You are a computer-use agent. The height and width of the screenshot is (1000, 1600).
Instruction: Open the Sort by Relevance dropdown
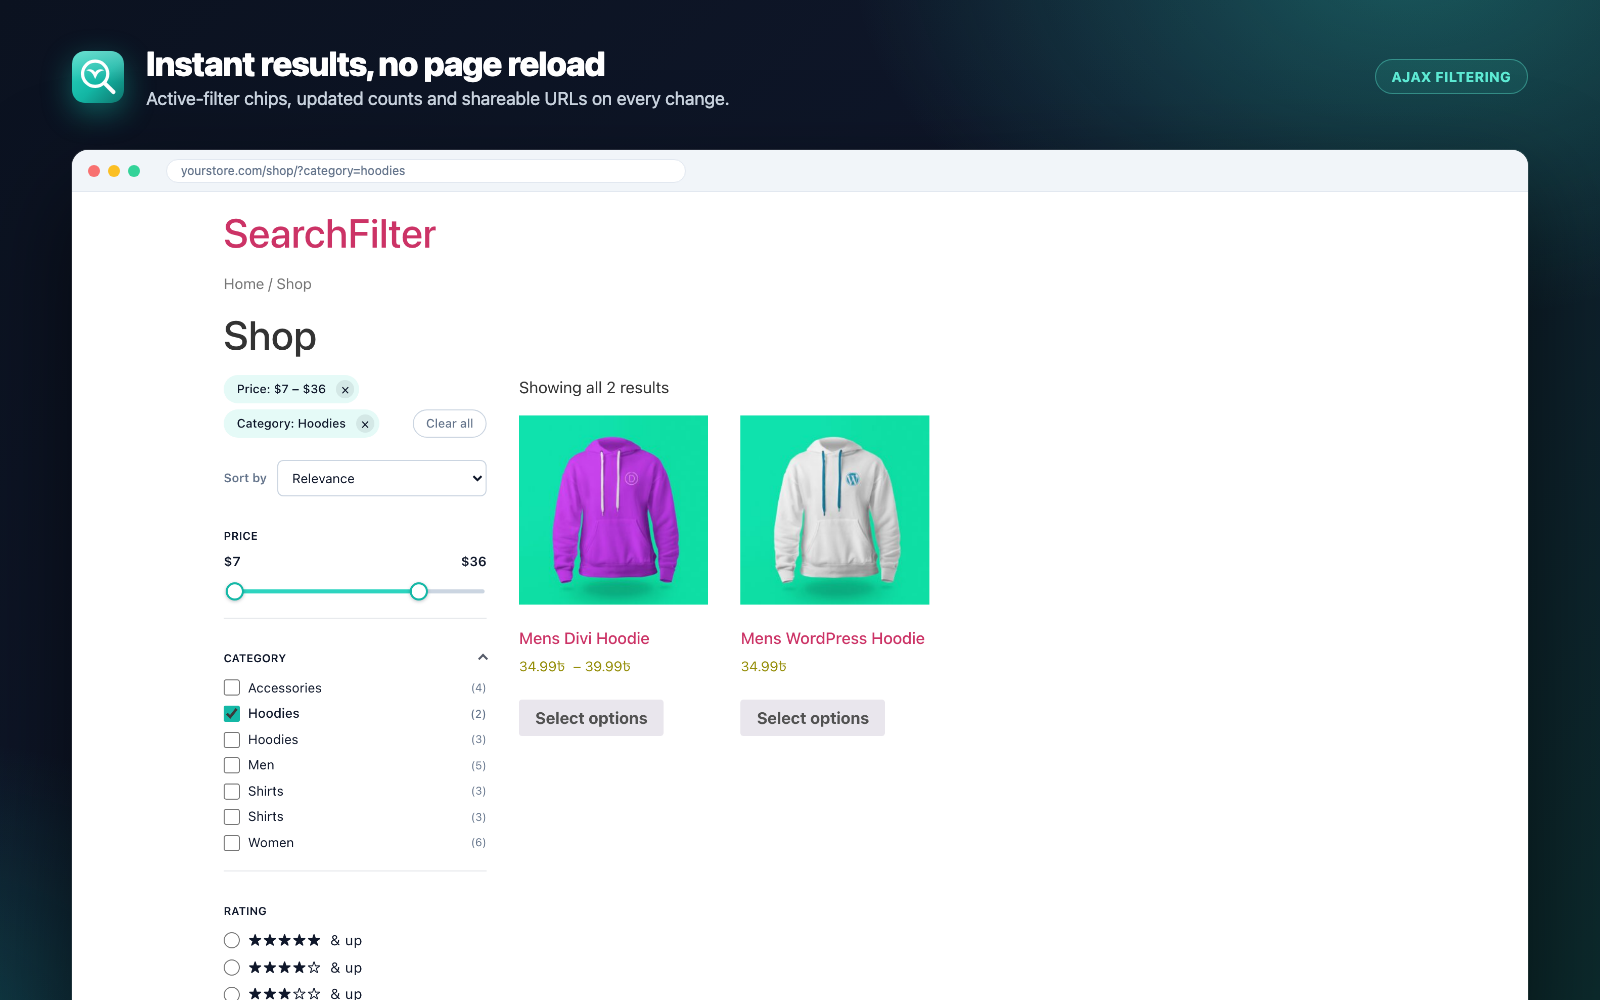point(382,478)
